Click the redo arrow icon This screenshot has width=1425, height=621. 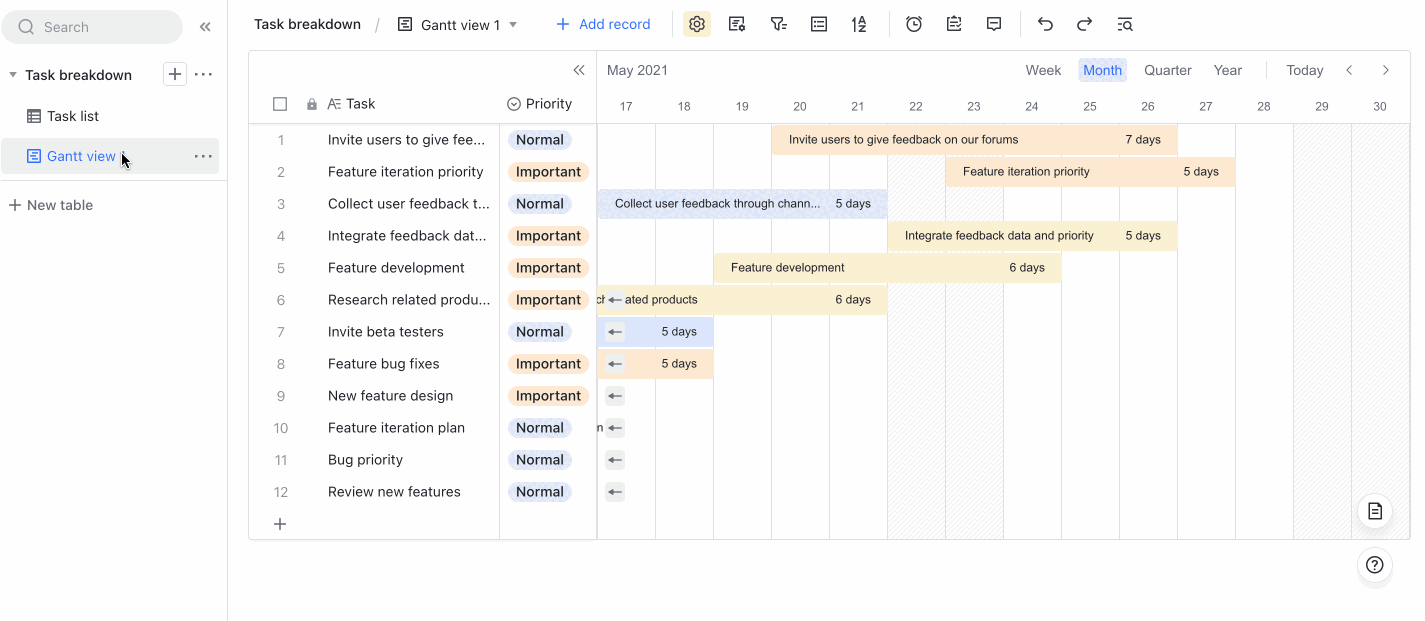coord(1084,25)
